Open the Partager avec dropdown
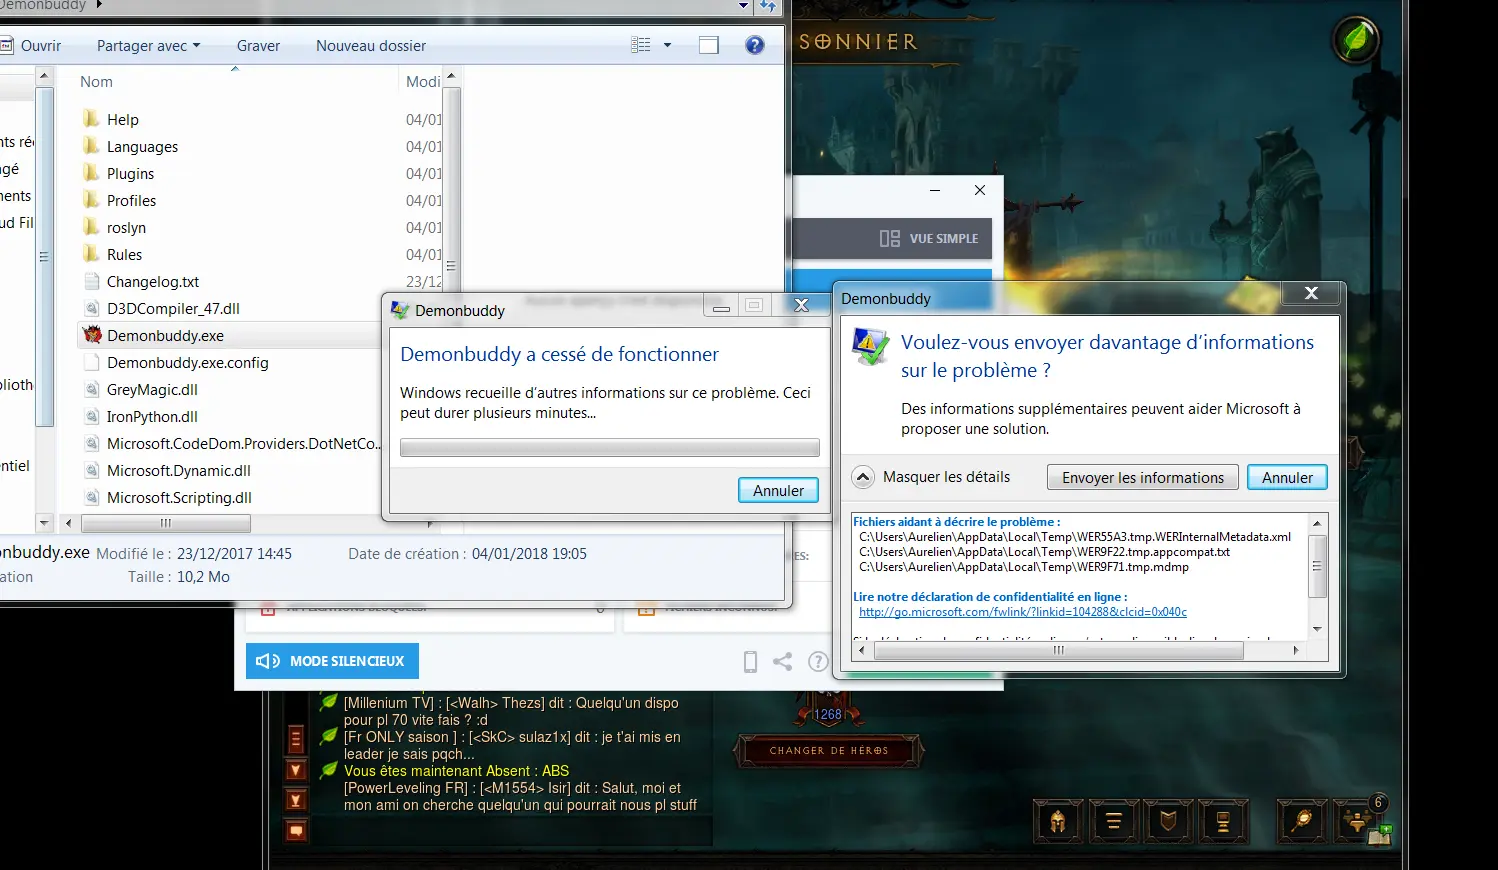Screen dimensions: 1498x870 [148, 45]
